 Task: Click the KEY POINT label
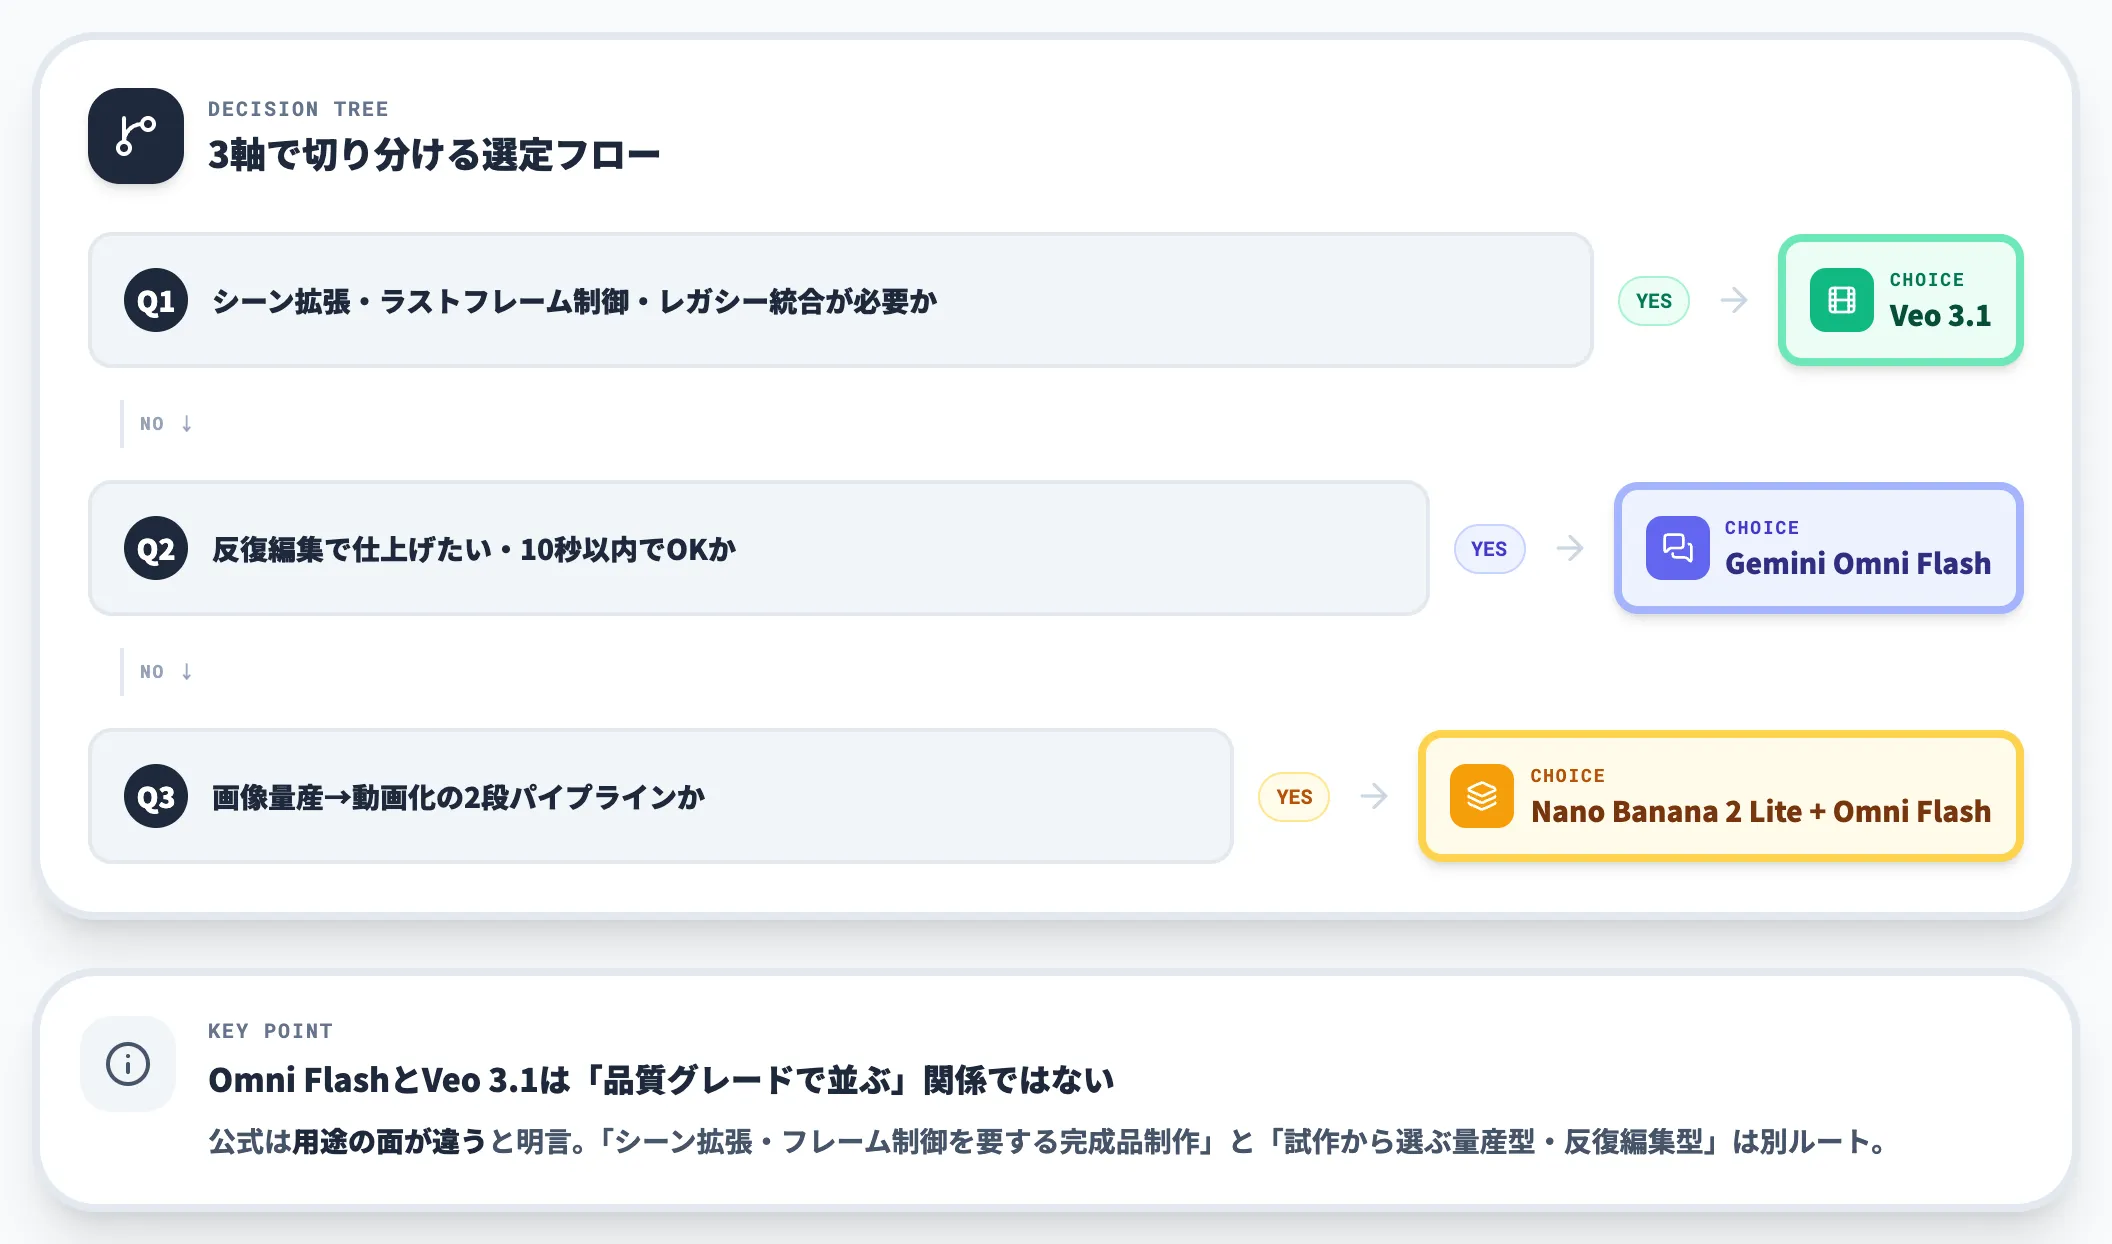(x=270, y=1031)
